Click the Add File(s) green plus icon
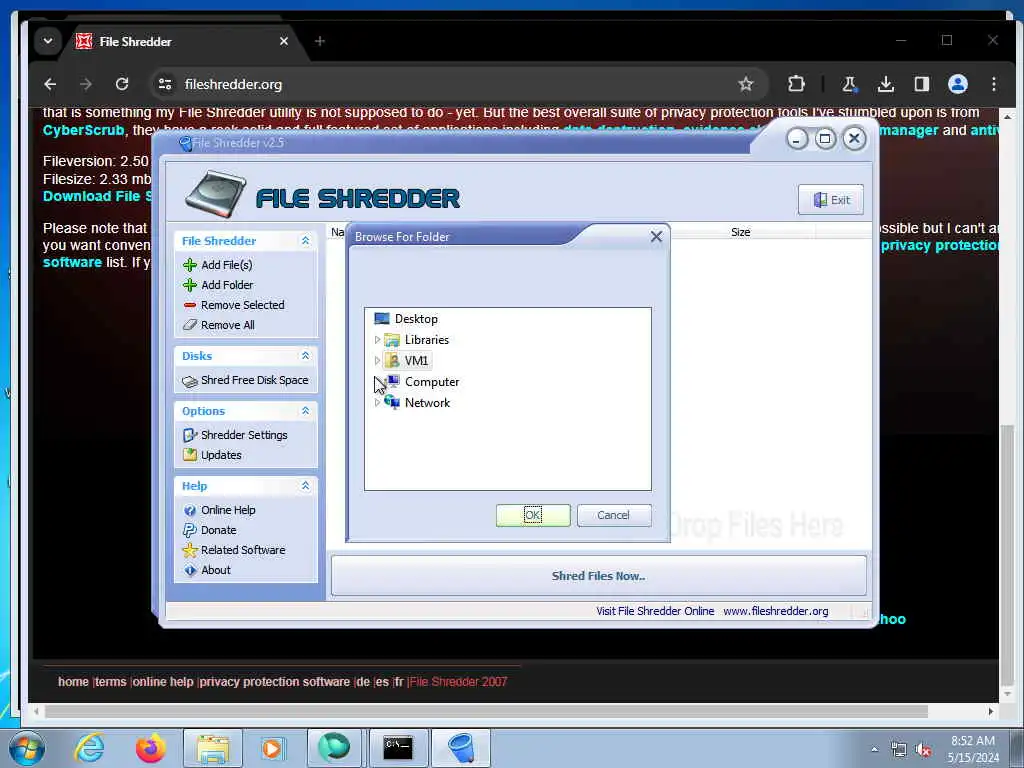Screen dimensions: 1024x768 click(190, 264)
